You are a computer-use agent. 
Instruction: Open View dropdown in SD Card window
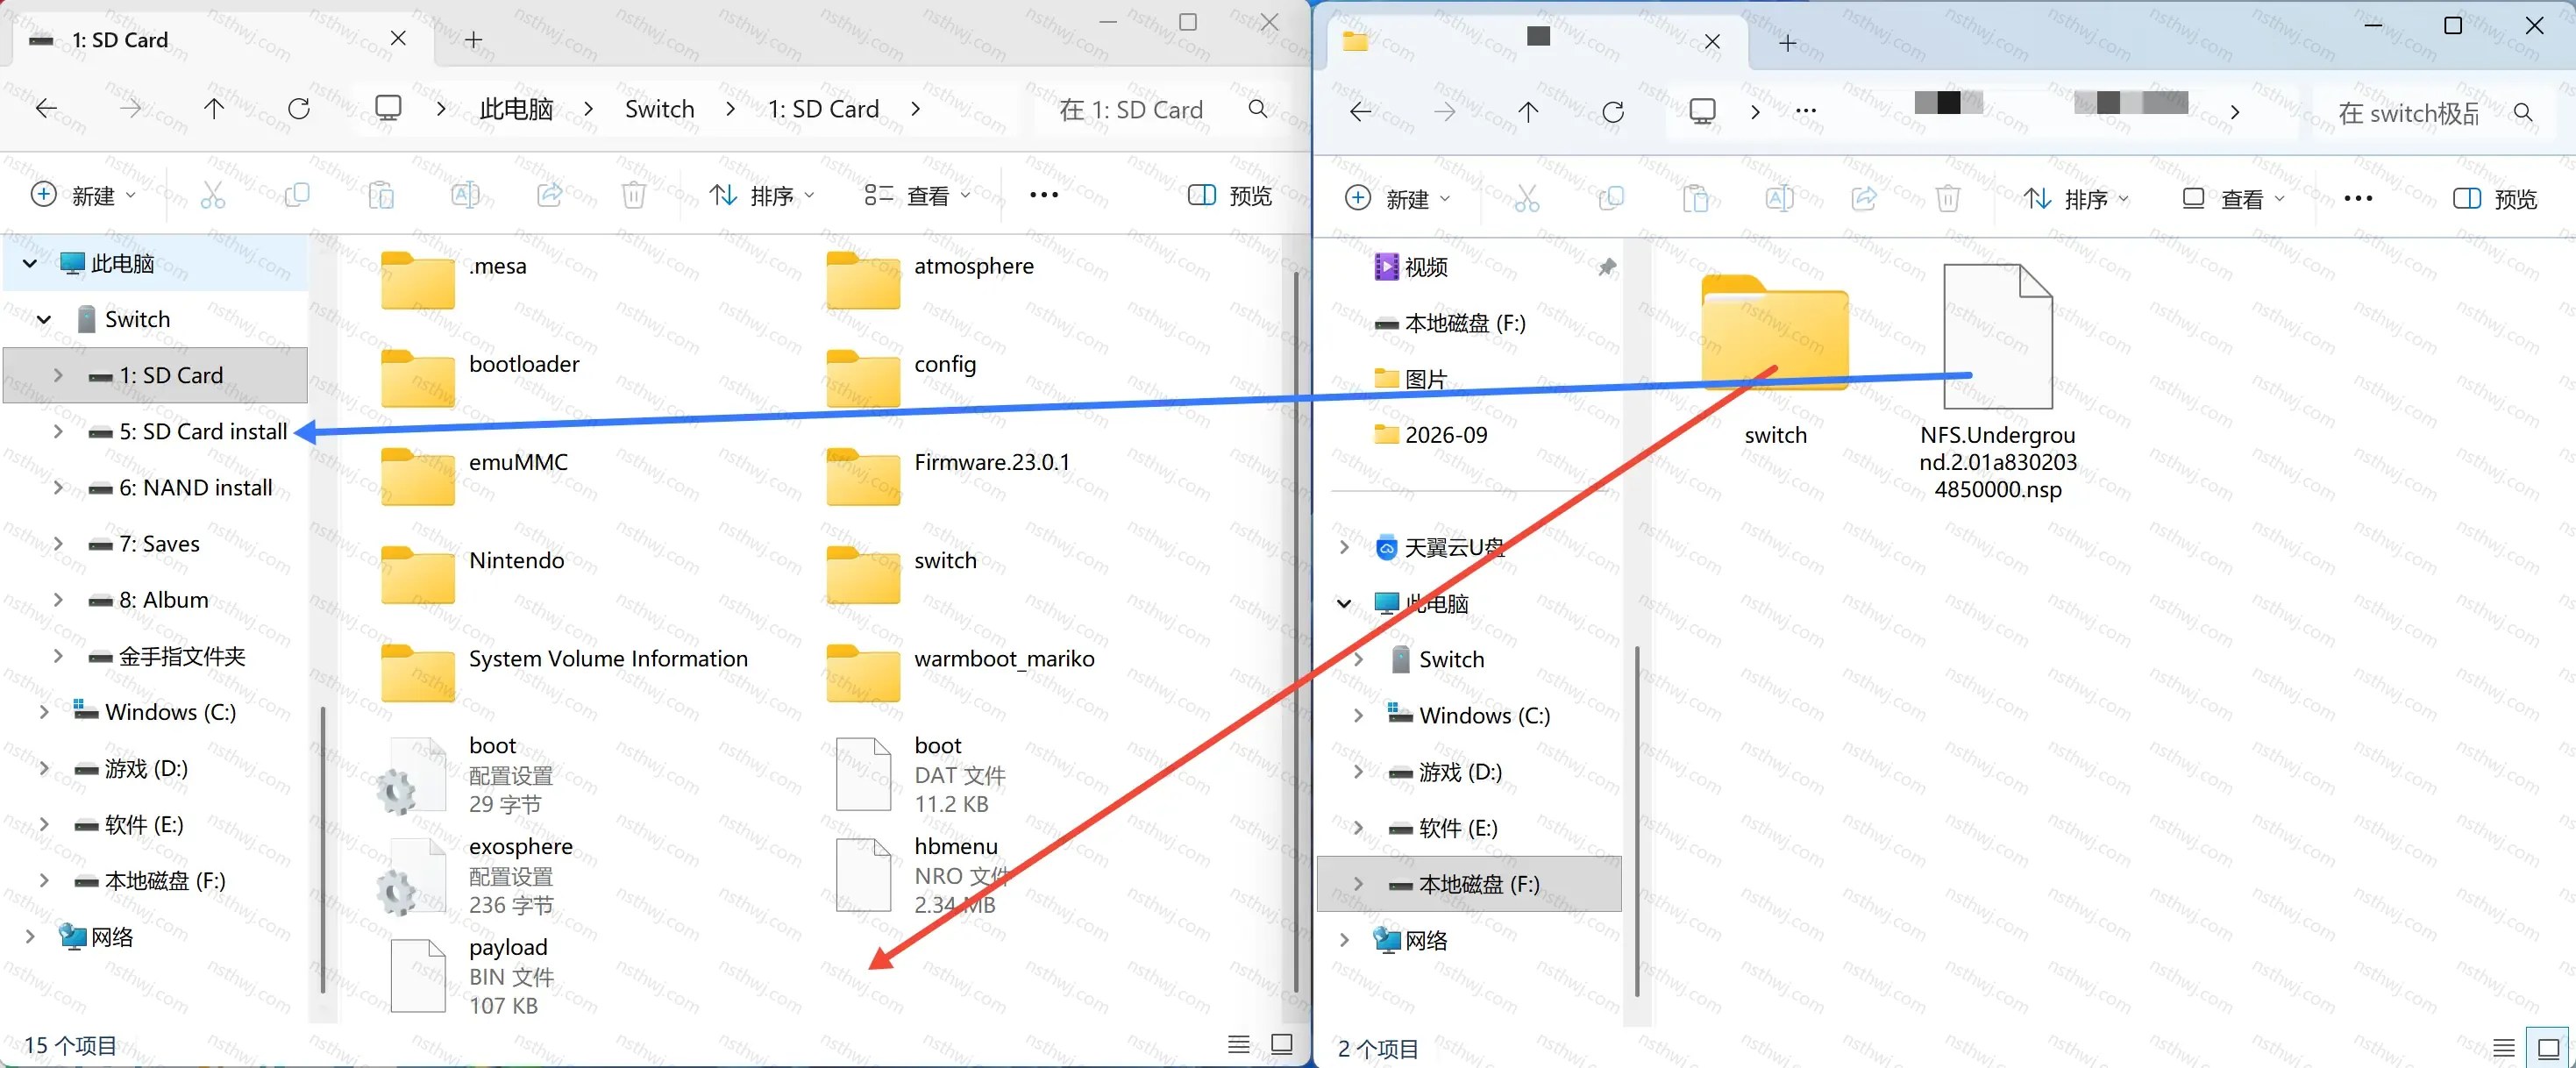(x=917, y=195)
